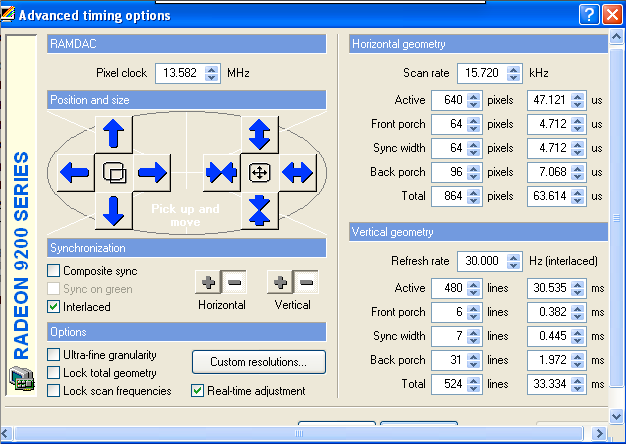Click the horizontal scrollbar thumb
This screenshot has height=444, width=626.
299,434
